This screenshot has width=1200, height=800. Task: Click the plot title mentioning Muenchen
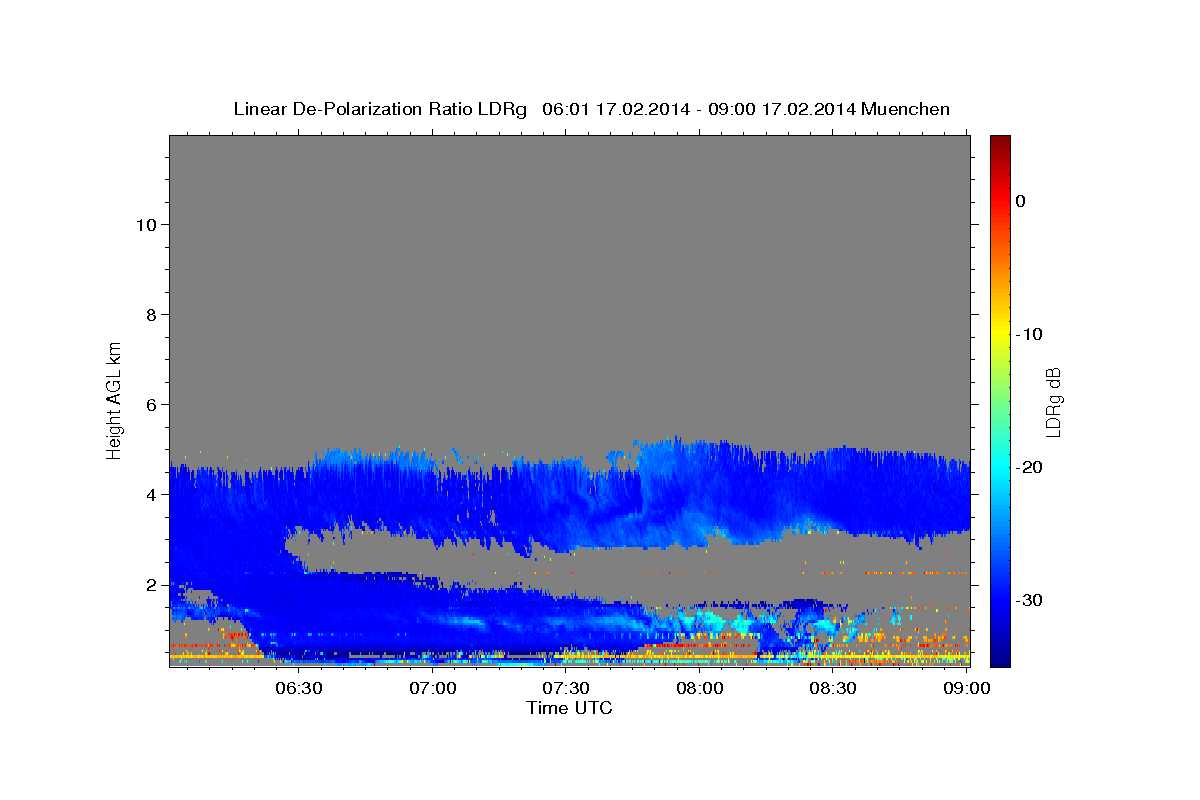coord(591,109)
